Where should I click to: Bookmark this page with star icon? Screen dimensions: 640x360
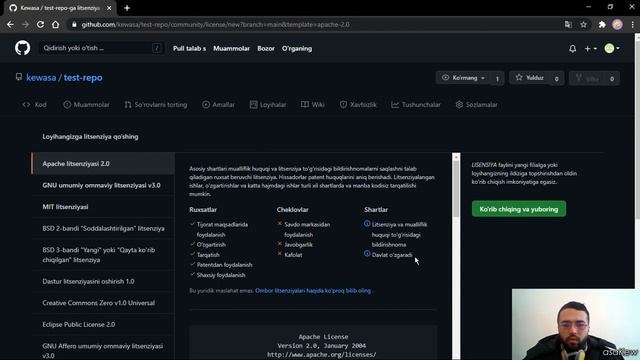pyautogui.click(x=583, y=24)
